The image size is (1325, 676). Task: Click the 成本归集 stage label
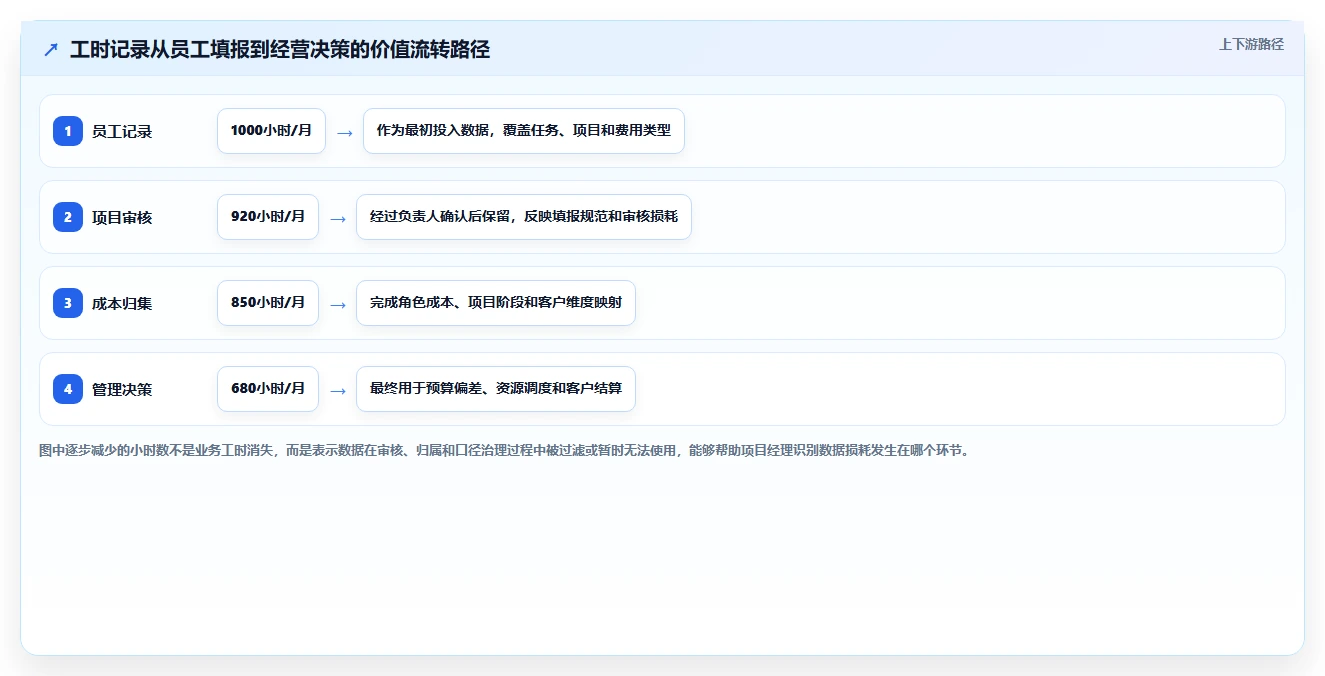click(x=122, y=303)
